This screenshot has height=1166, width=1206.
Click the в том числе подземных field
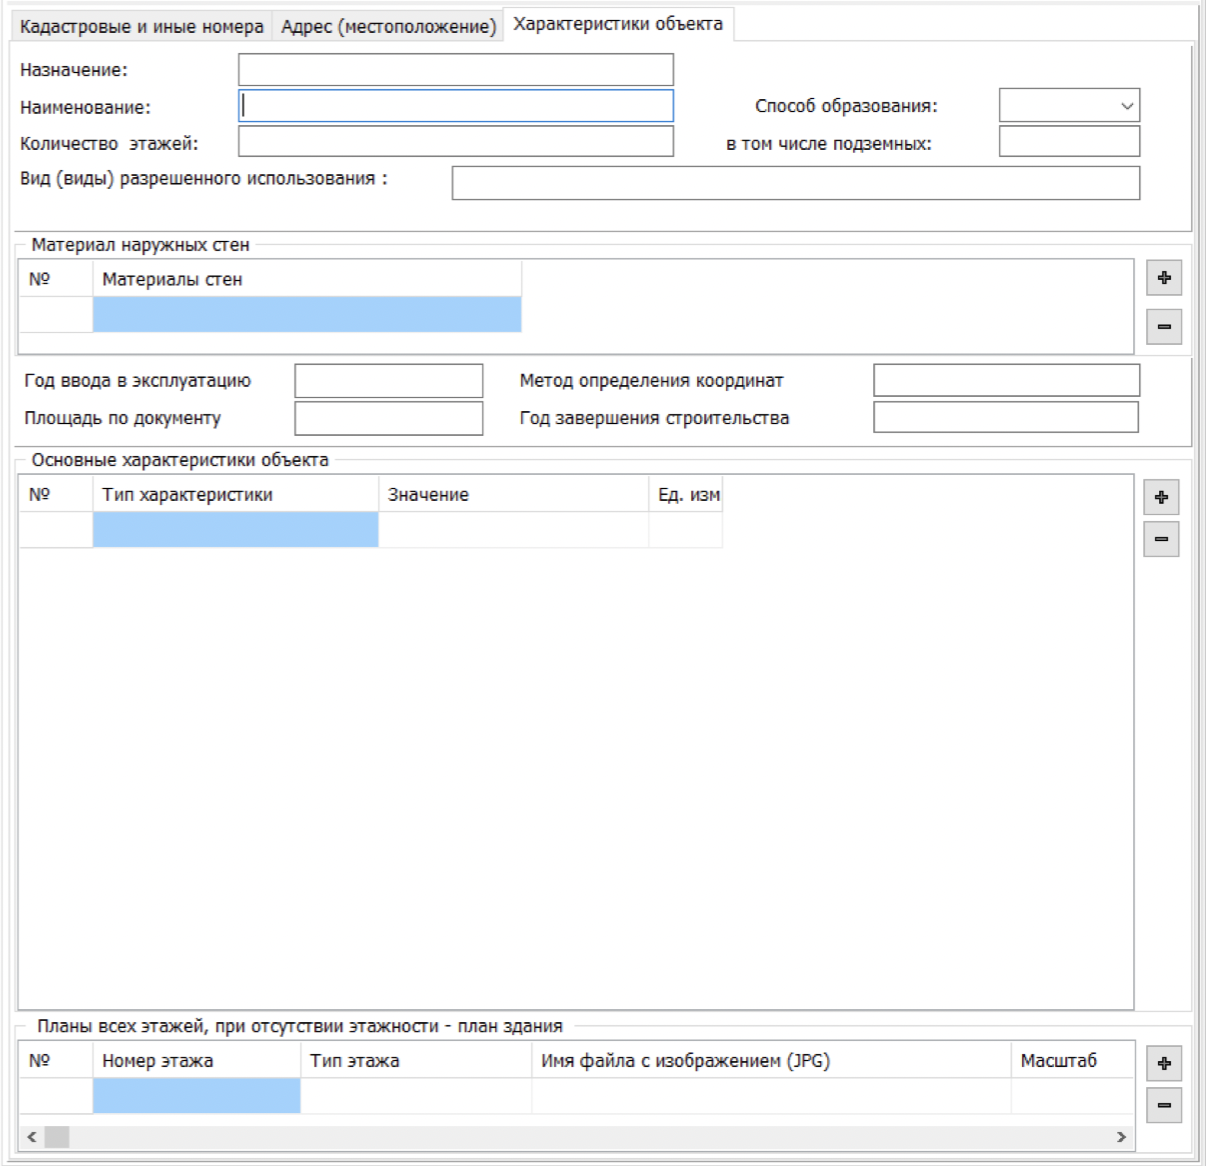(1068, 142)
